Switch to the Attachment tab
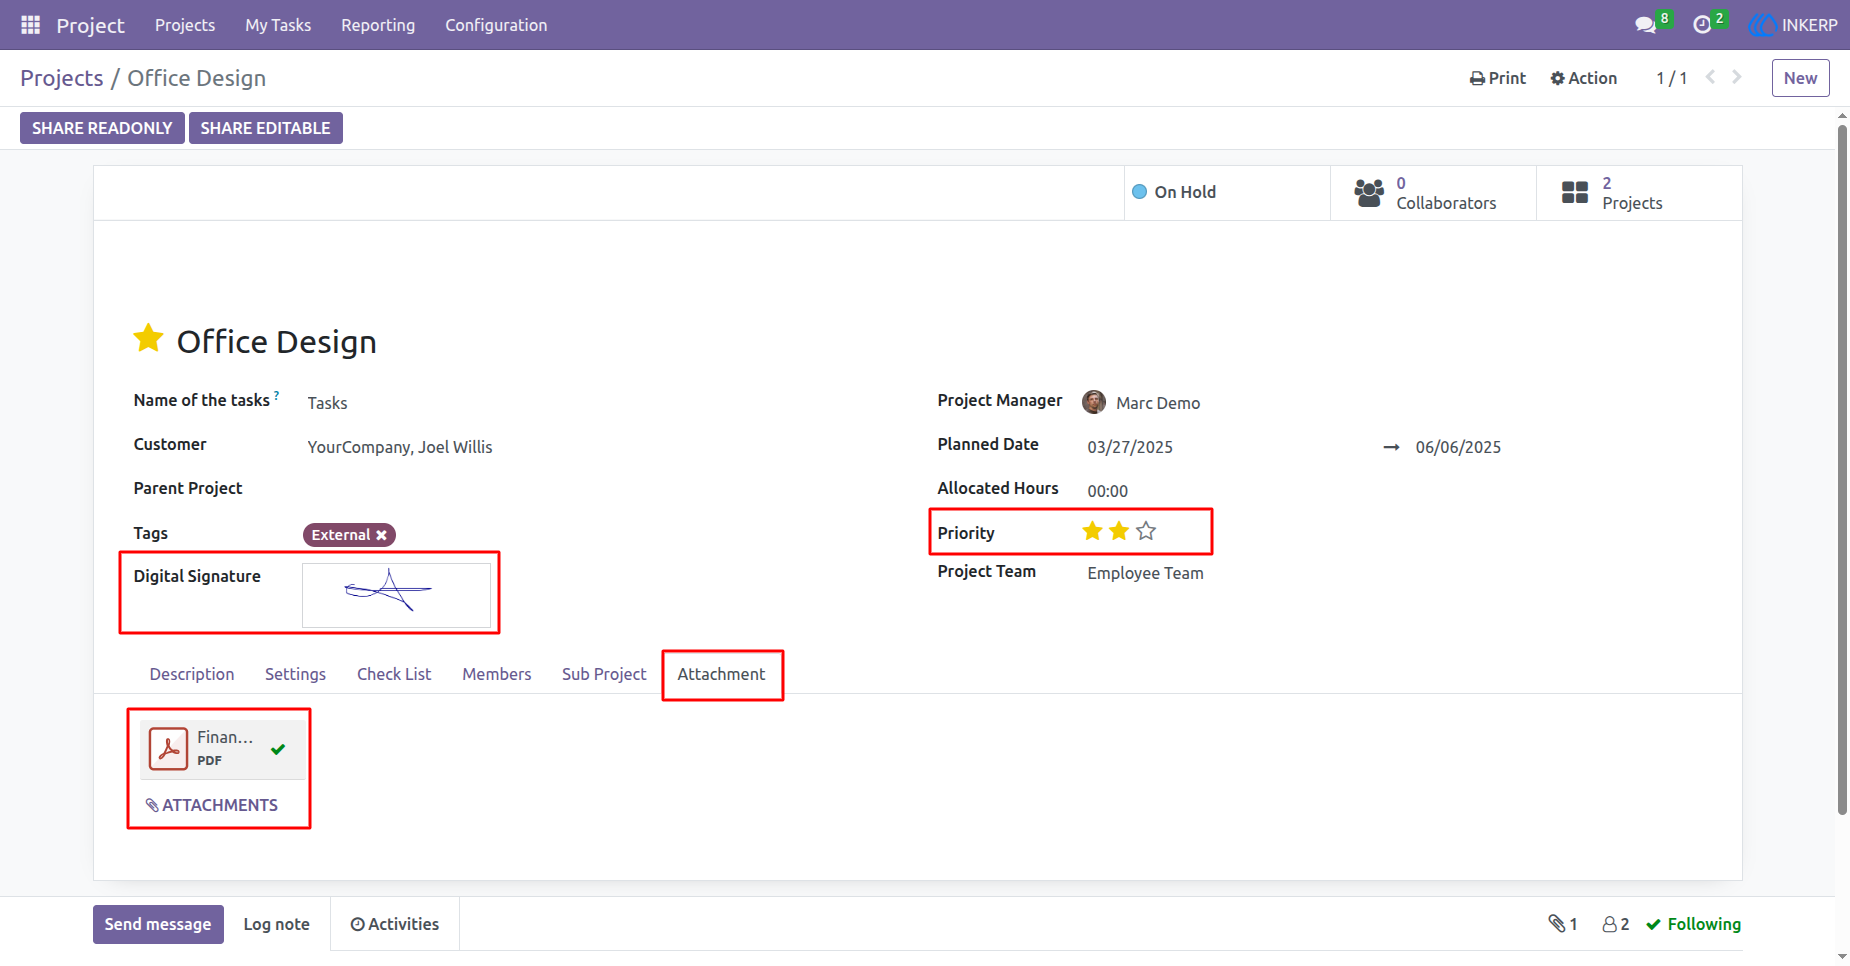1850x966 pixels. coord(721,674)
